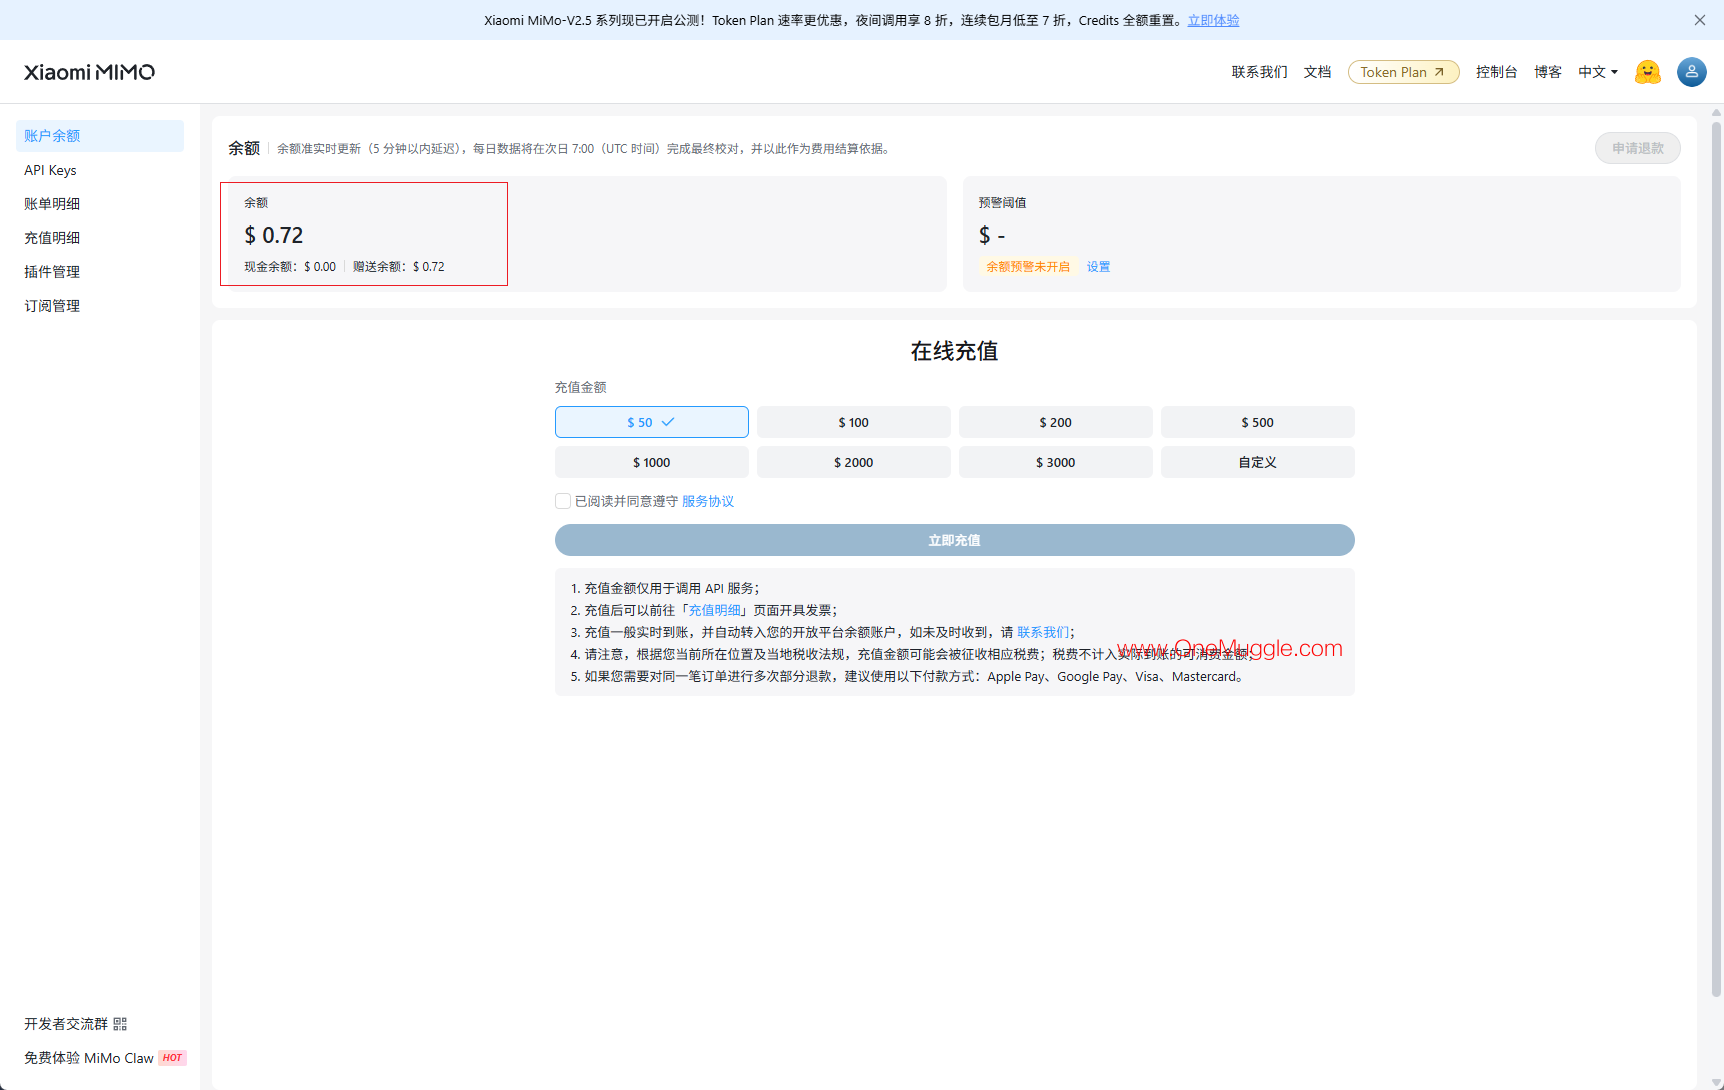
Task: Select the $ 1000 recharge amount
Action: (x=651, y=462)
